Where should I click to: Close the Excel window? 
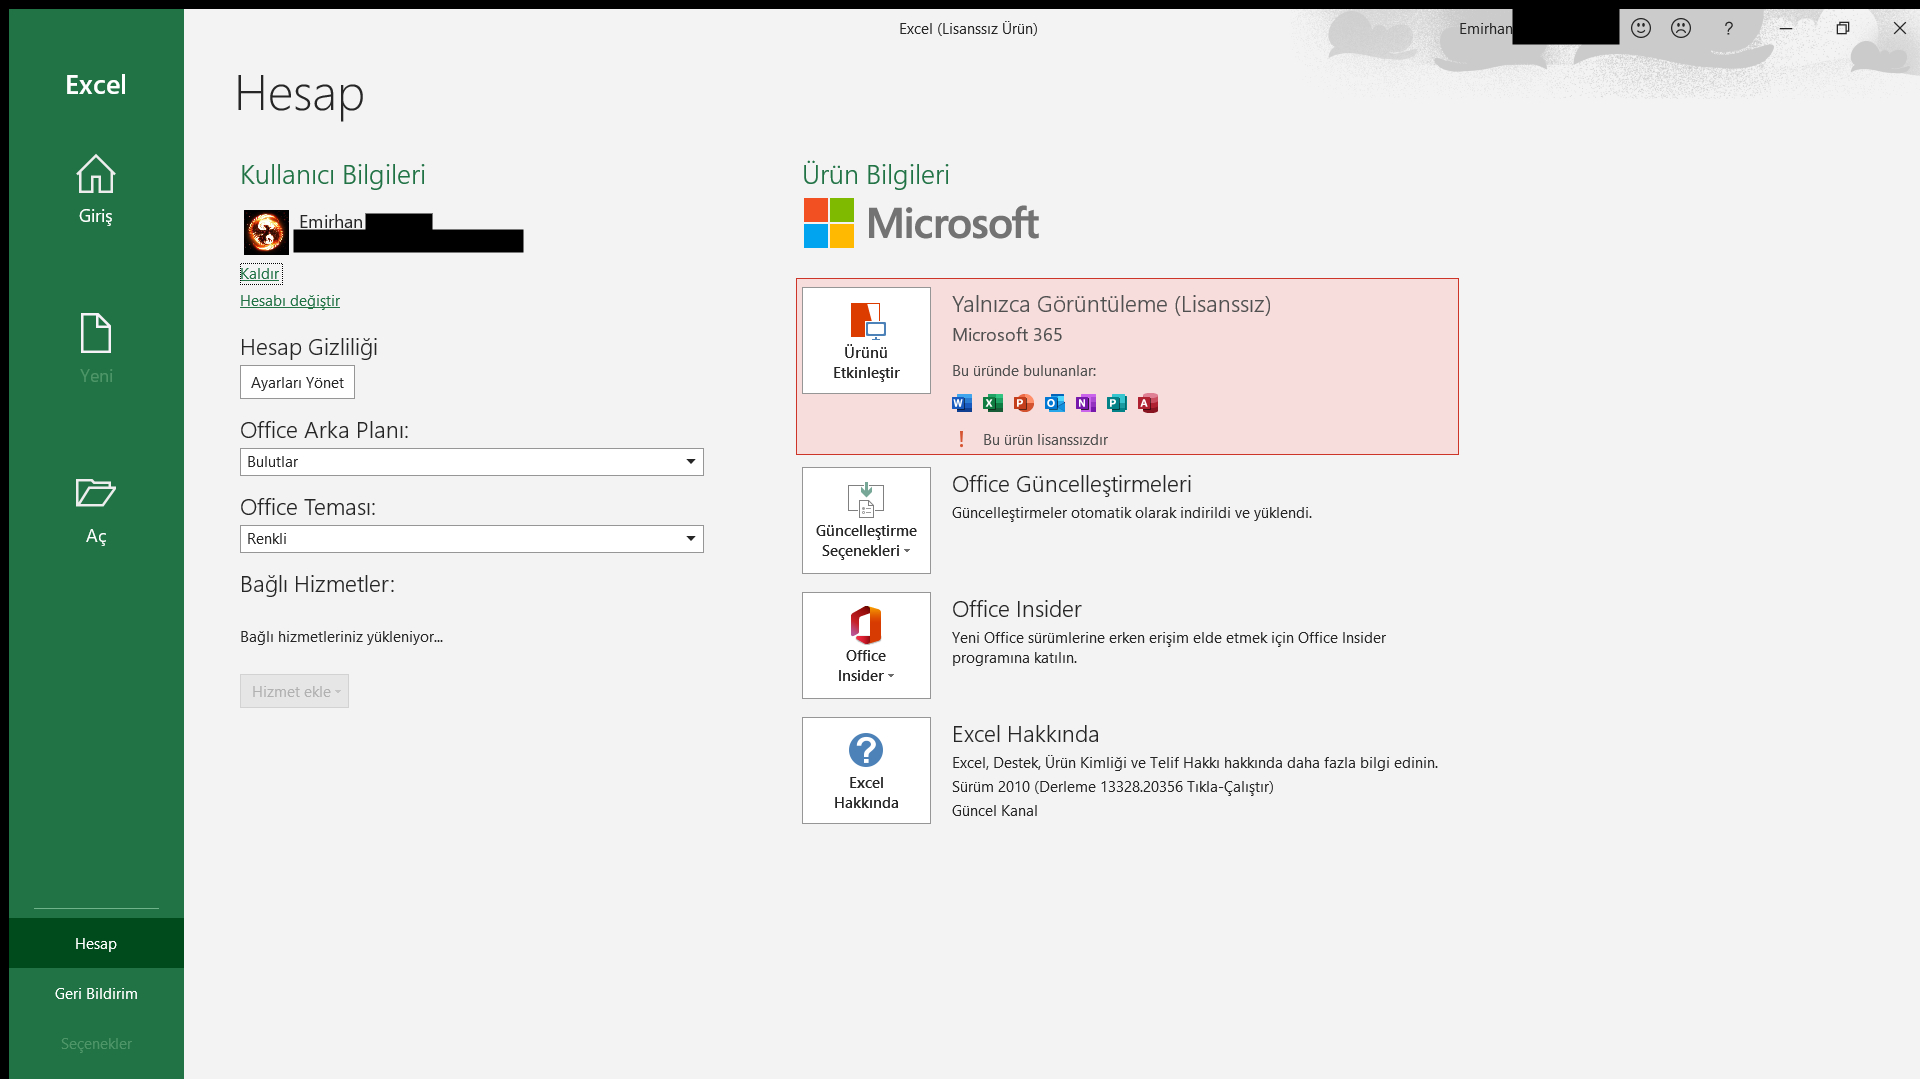[x=1899, y=28]
